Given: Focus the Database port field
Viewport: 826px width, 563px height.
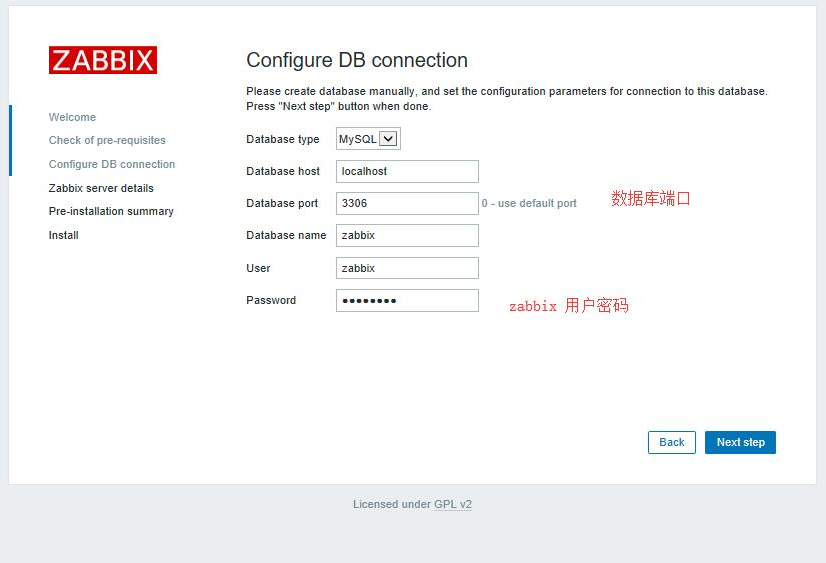Looking at the screenshot, I should pos(407,203).
